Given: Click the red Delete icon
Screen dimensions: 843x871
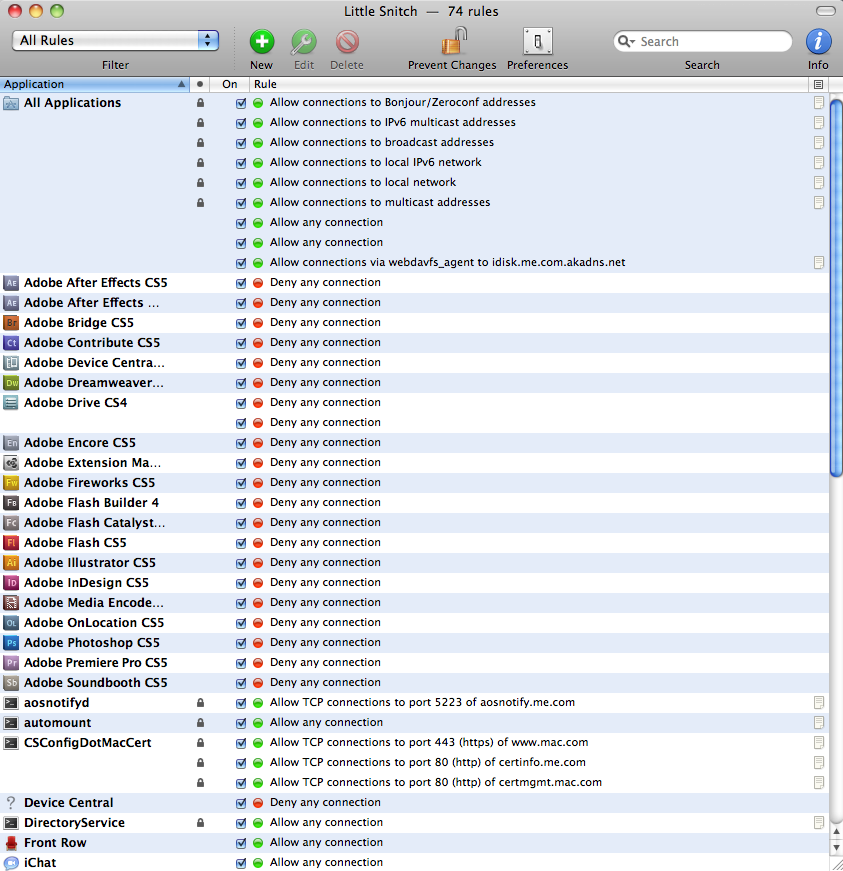Looking at the screenshot, I should [x=347, y=42].
